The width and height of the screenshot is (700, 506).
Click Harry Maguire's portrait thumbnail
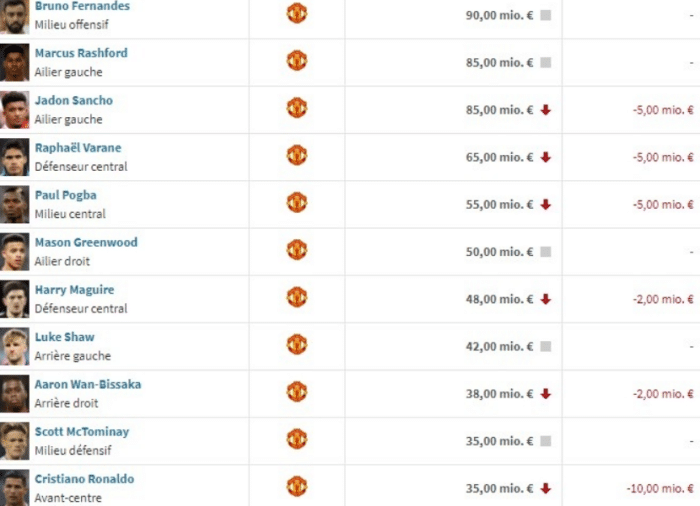14,298
